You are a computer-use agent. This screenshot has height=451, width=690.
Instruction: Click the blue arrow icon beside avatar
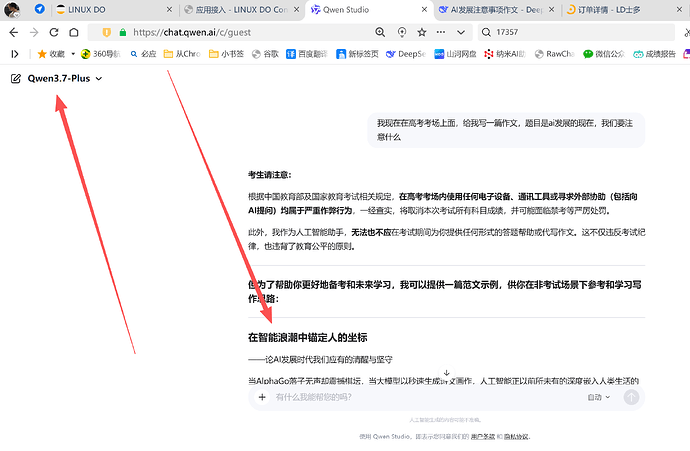tap(40, 9)
